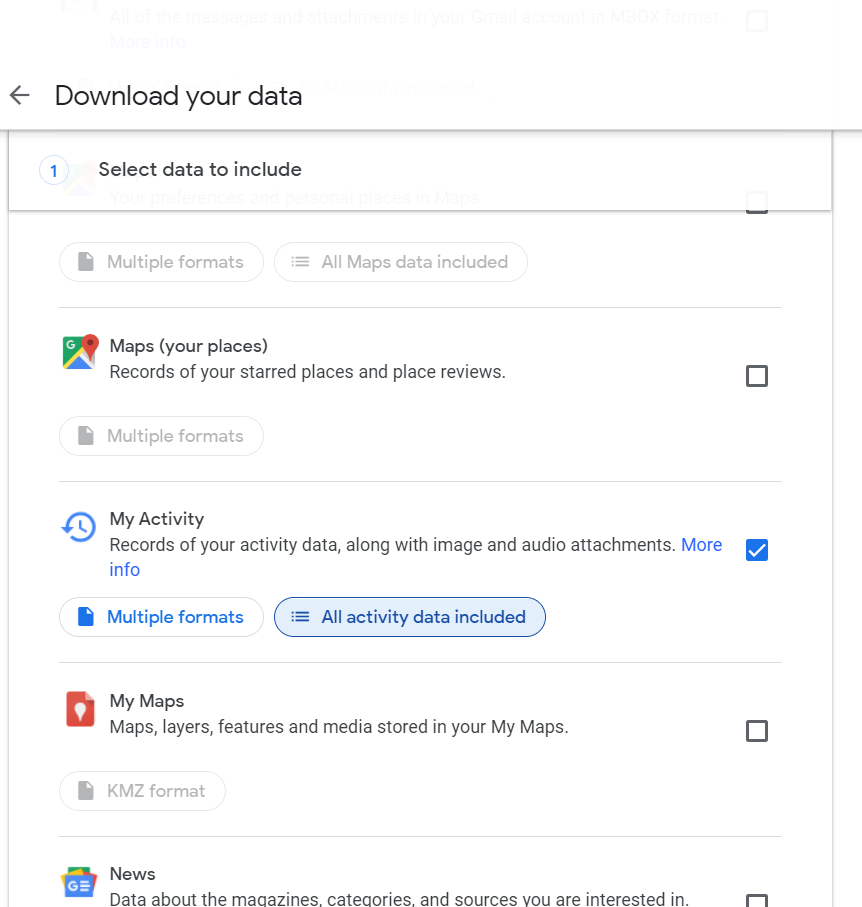Click the My Maps red icon
The width and height of the screenshot is (862, 907).
[x=80, y=708]
